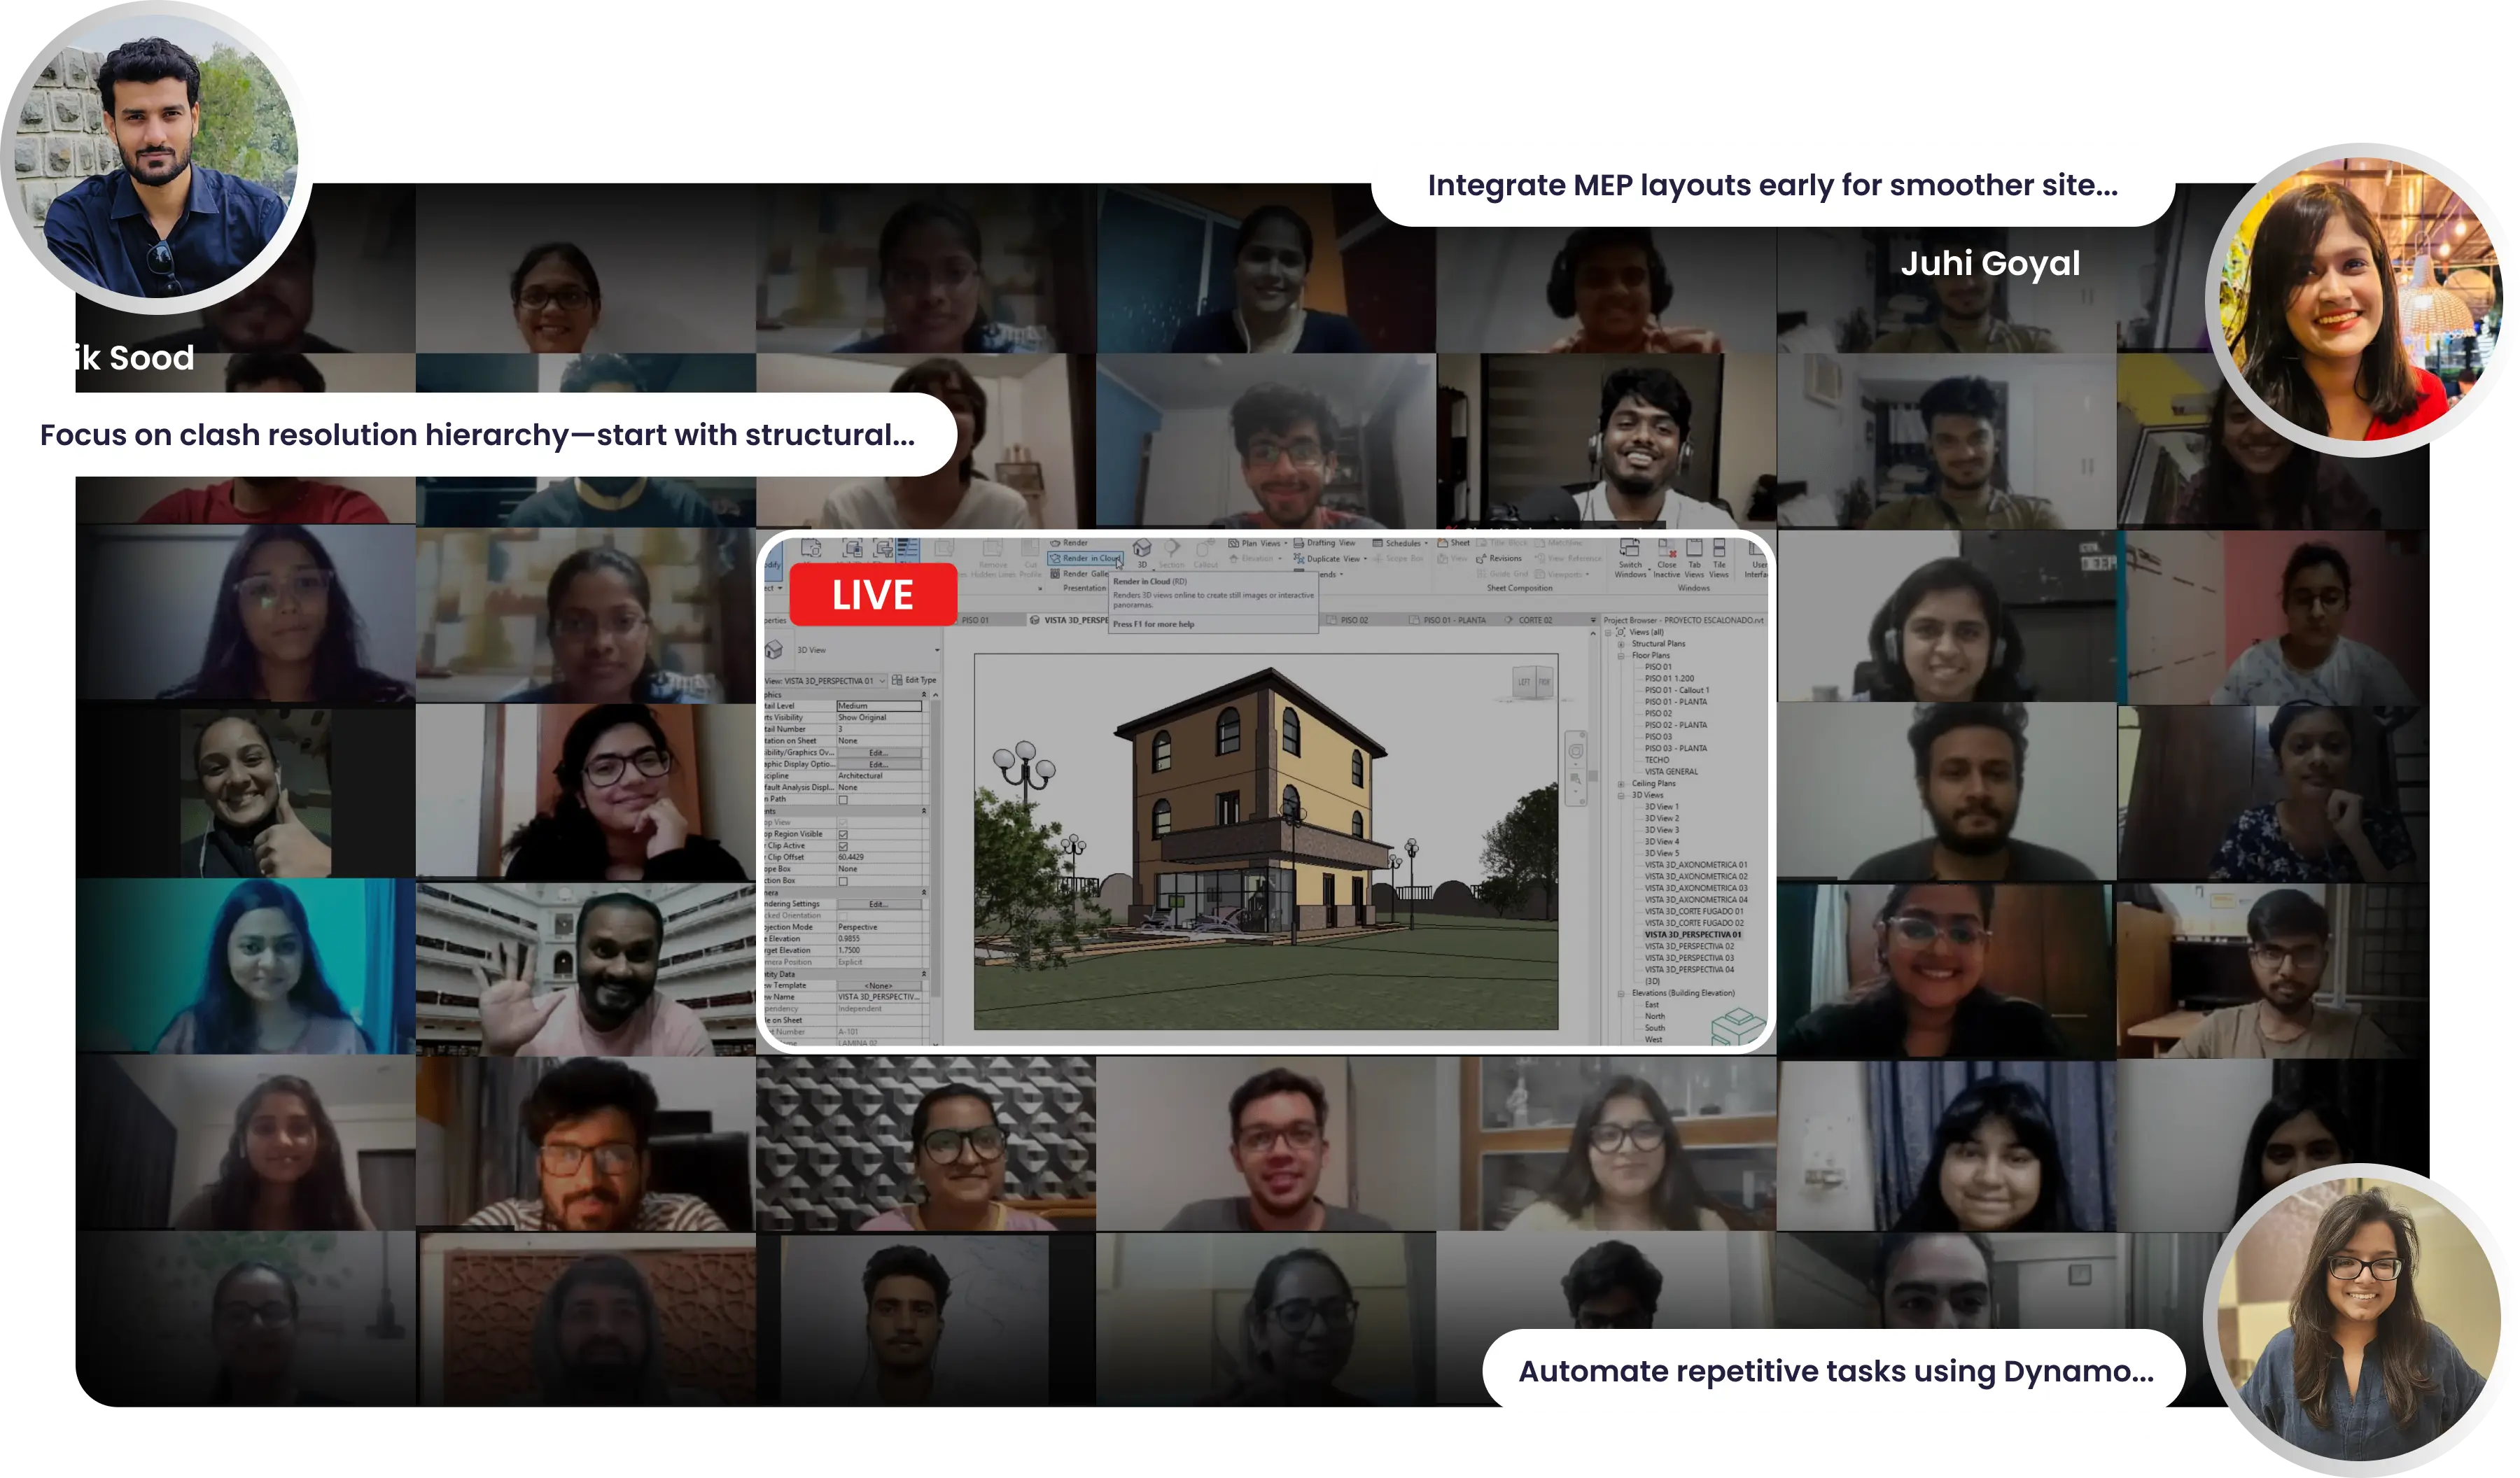2520x1478 pixels.
Task: Select the VISTA 3D_PERSPE active tab
Action: pos(1068,620)
